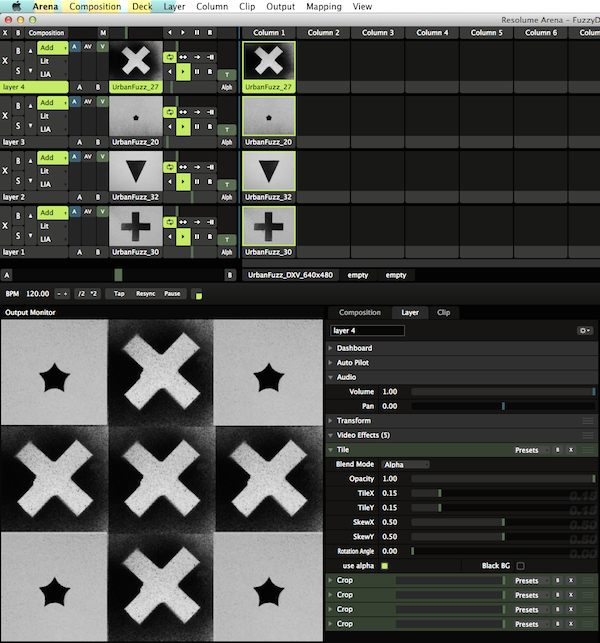The height and width of the screenshot is (643, 600).
Task: Open the Tile Blend Mode Alpha dropdown
Action: coord(405,464)
